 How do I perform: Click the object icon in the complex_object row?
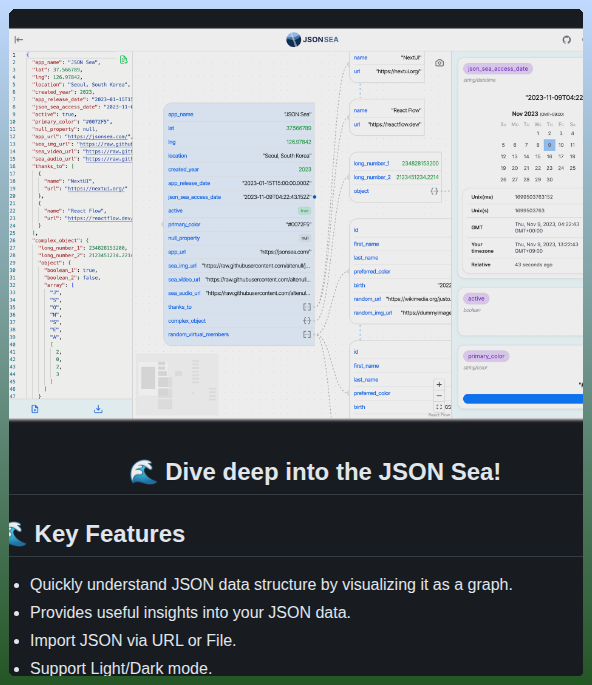[307, 321]
